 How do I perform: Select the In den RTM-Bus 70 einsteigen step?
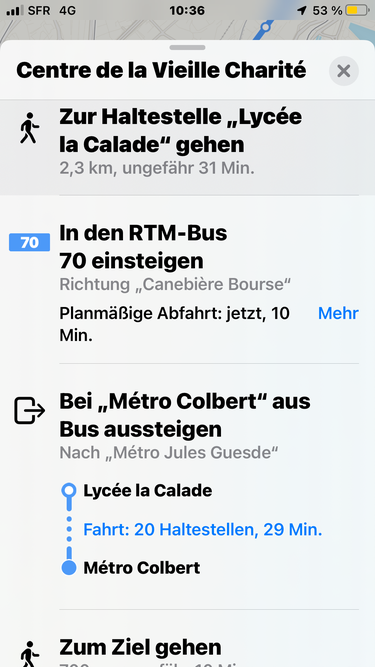[x=188, y=280]
